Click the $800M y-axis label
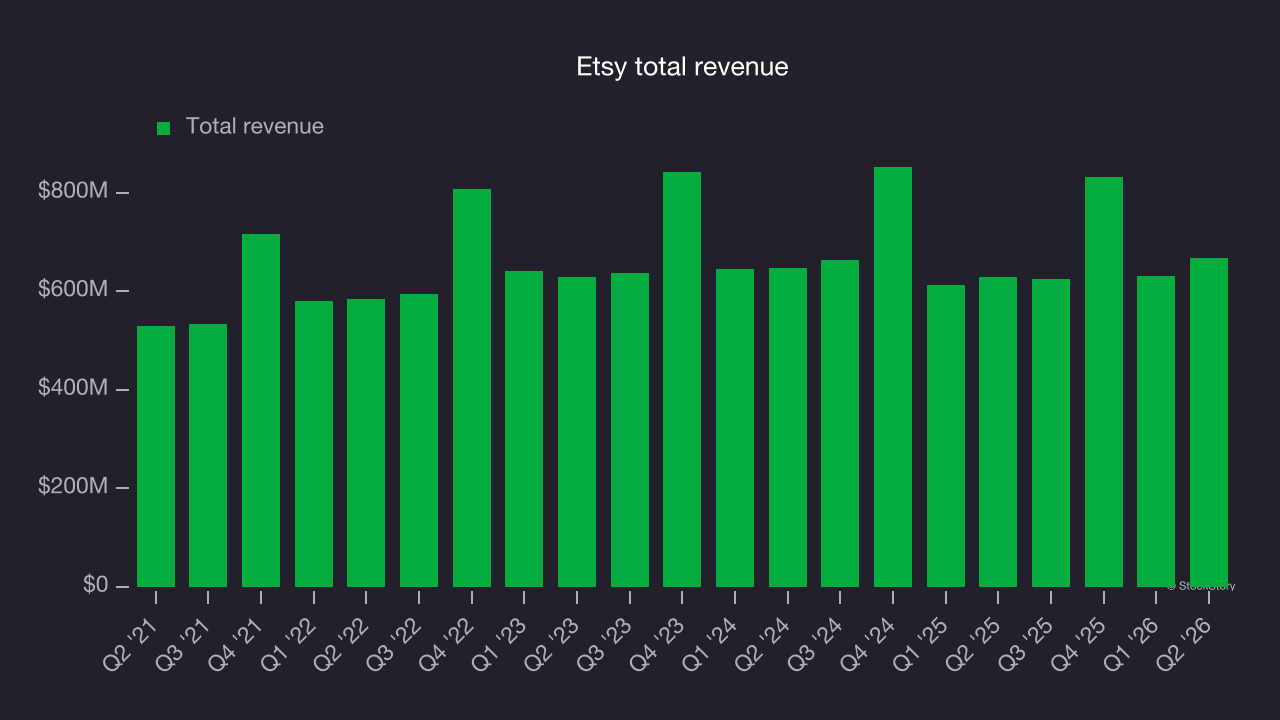The height and width of the screenshot is (720, 1280). point(73,190)
